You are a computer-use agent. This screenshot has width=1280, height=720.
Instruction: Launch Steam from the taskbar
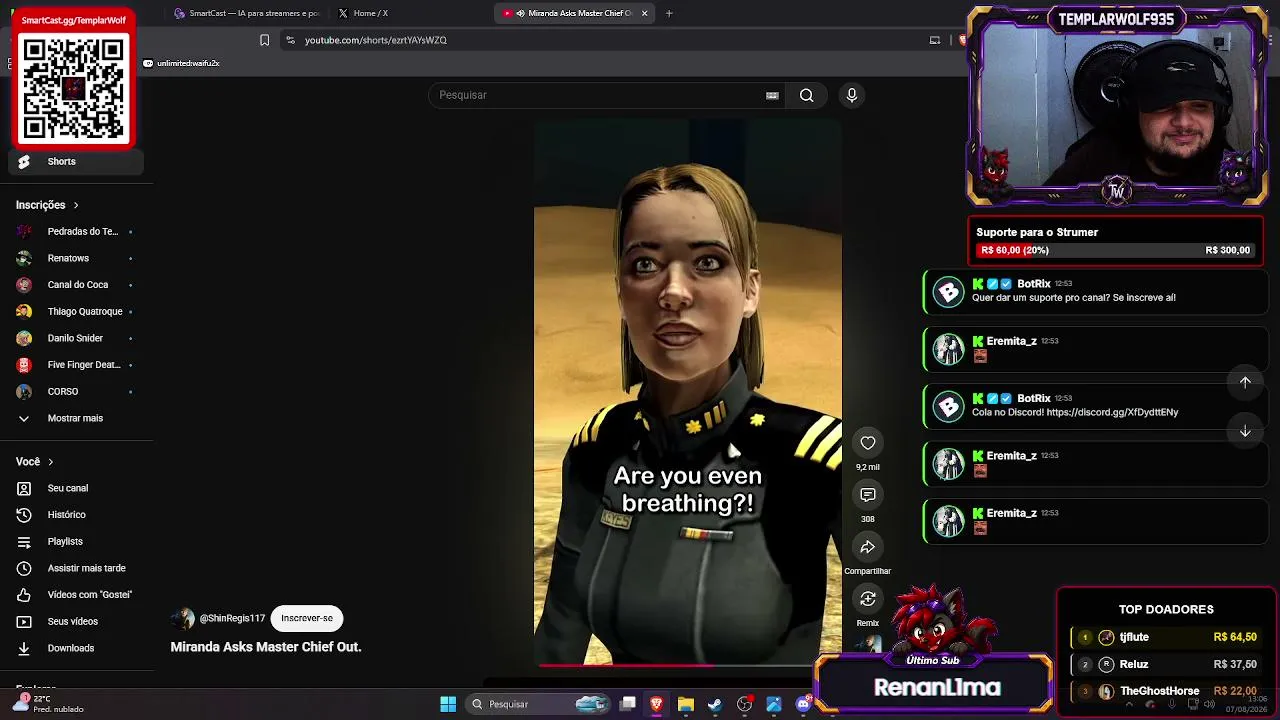(x=714, y=704)
